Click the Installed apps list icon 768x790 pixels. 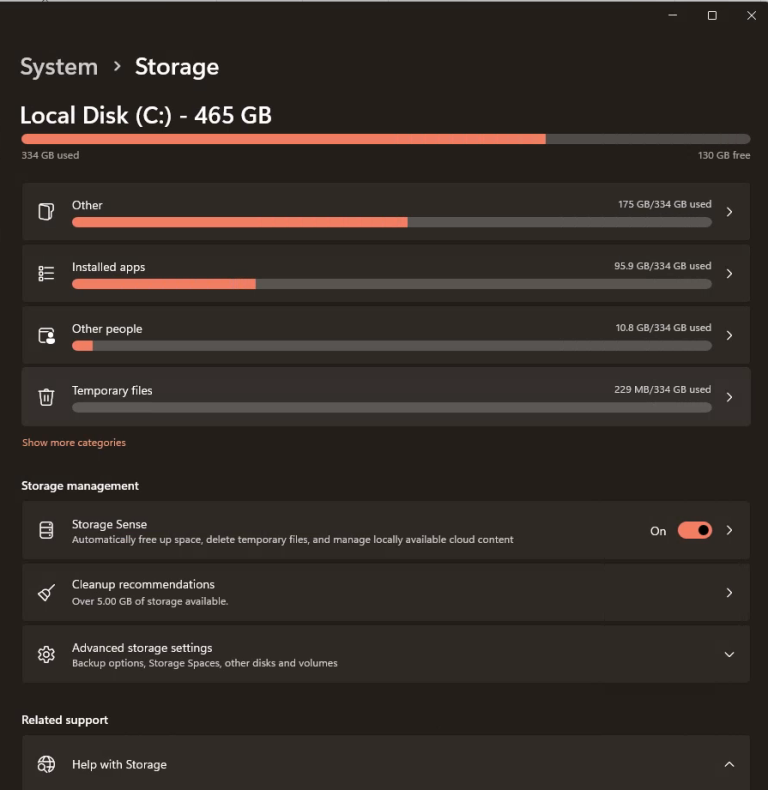click(46, 273)
